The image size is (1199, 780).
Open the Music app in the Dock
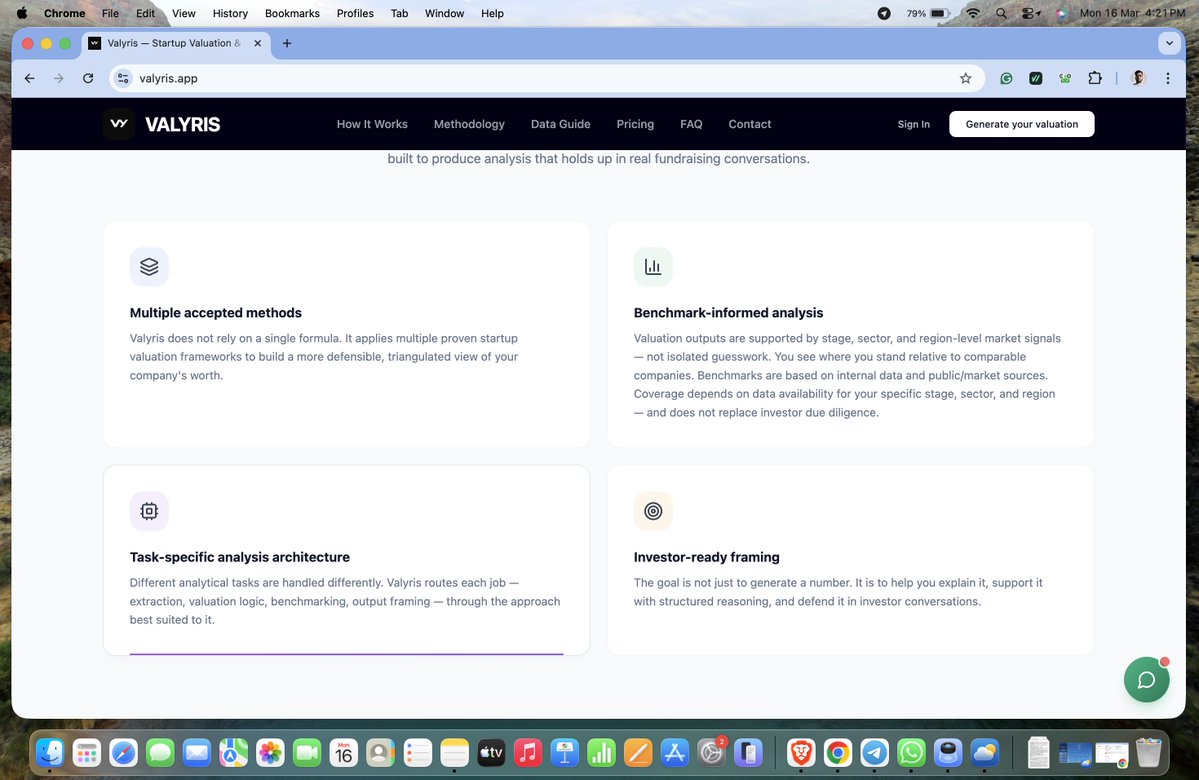tap(528, 753)
